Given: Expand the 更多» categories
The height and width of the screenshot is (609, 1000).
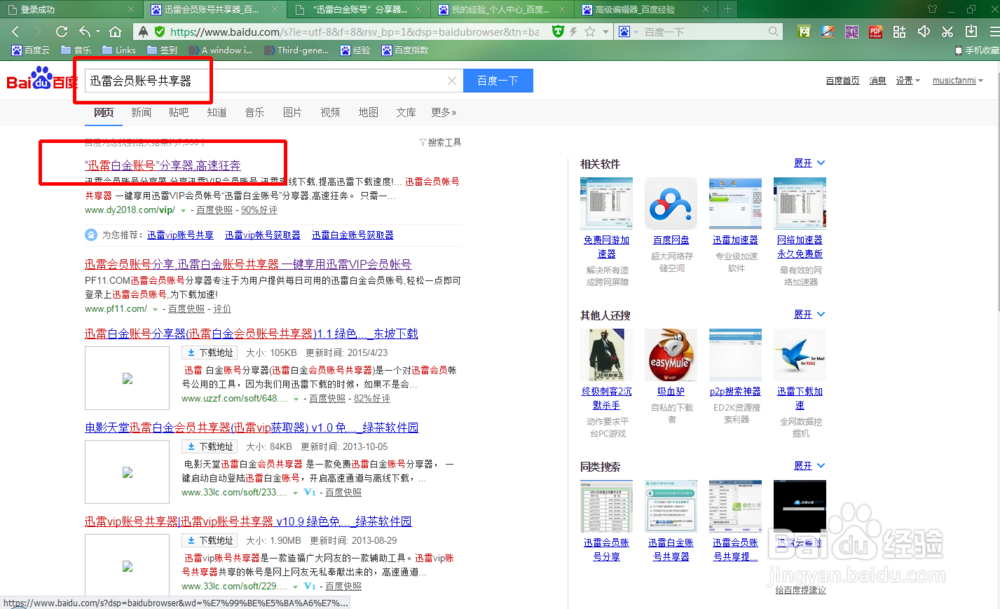Looking at the screenshot, I should (x=443, y=112).
